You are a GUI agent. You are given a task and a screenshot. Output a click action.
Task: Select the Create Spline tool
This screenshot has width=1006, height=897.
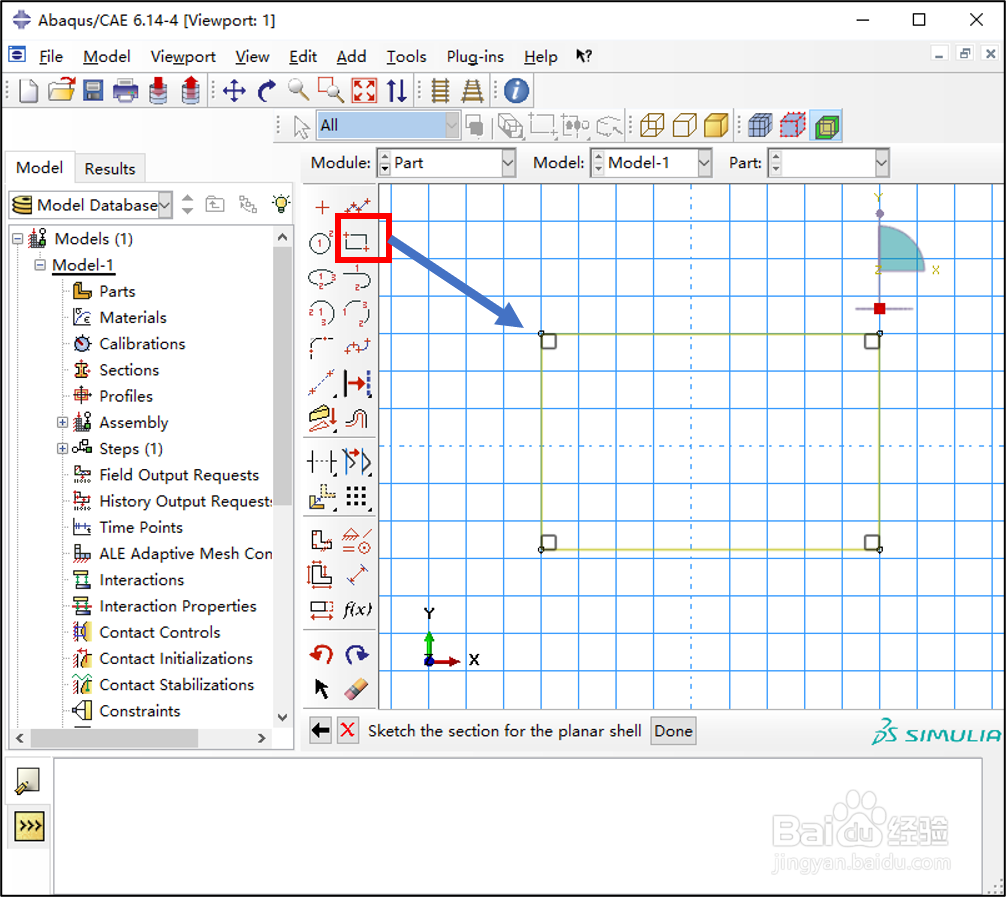click(x=357, y=347)
